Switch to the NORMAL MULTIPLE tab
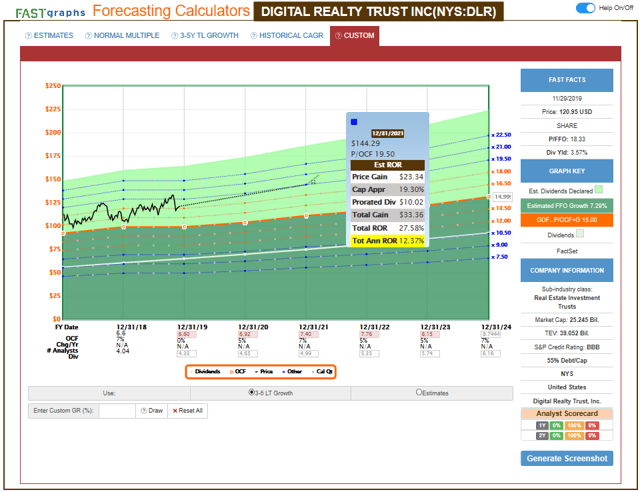This screenshot has height=492, width=640. point(122,36)
